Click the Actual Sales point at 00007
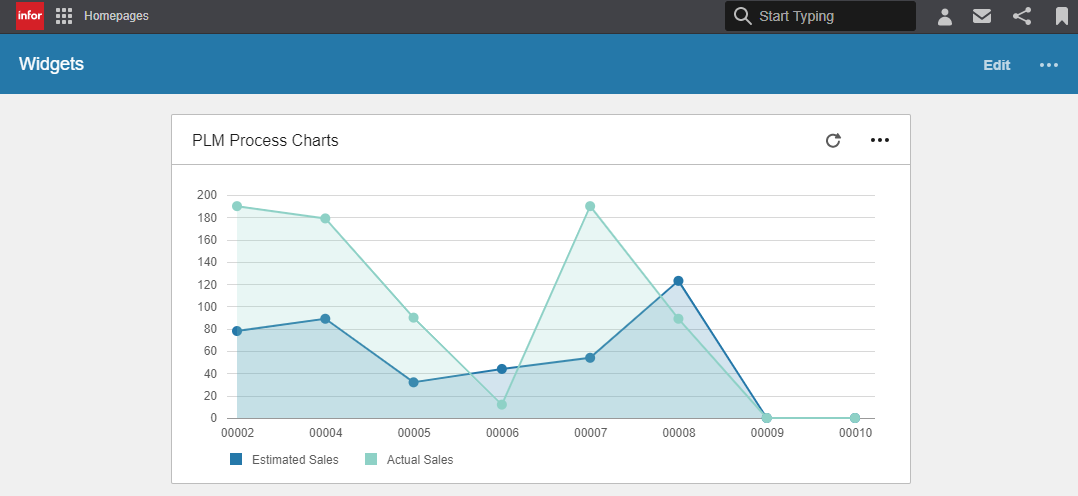The height and width of the screenshot is (496, 1078). pos(590,206)
